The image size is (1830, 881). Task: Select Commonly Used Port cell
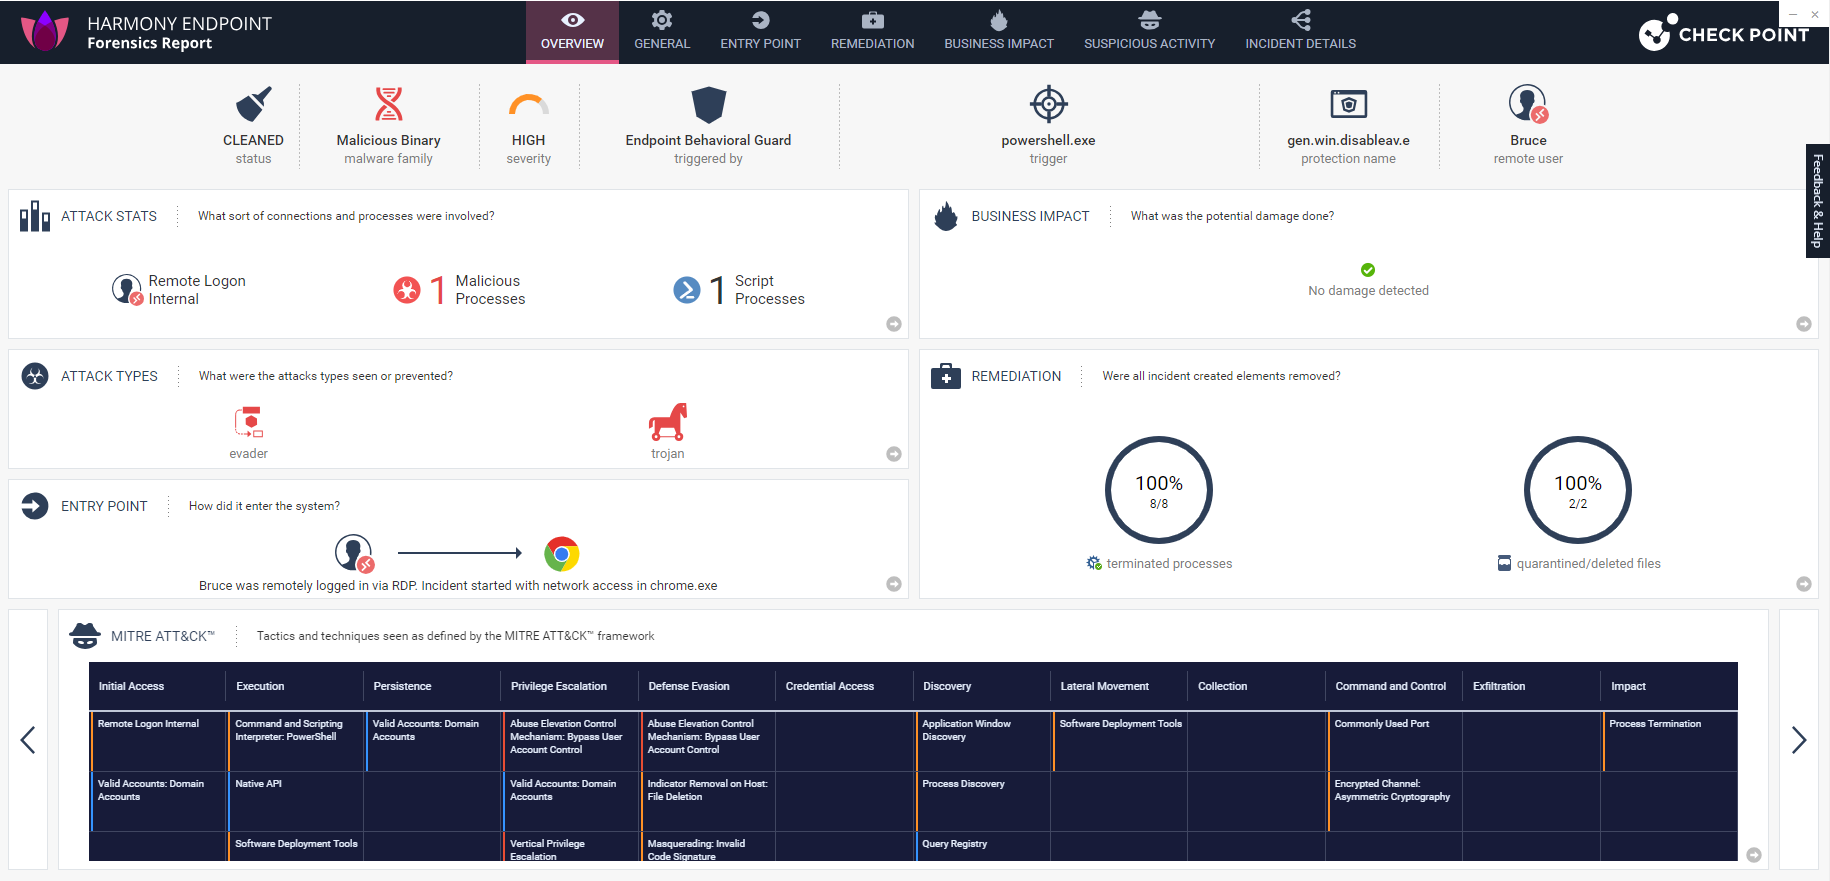[x=1395, y=741]
